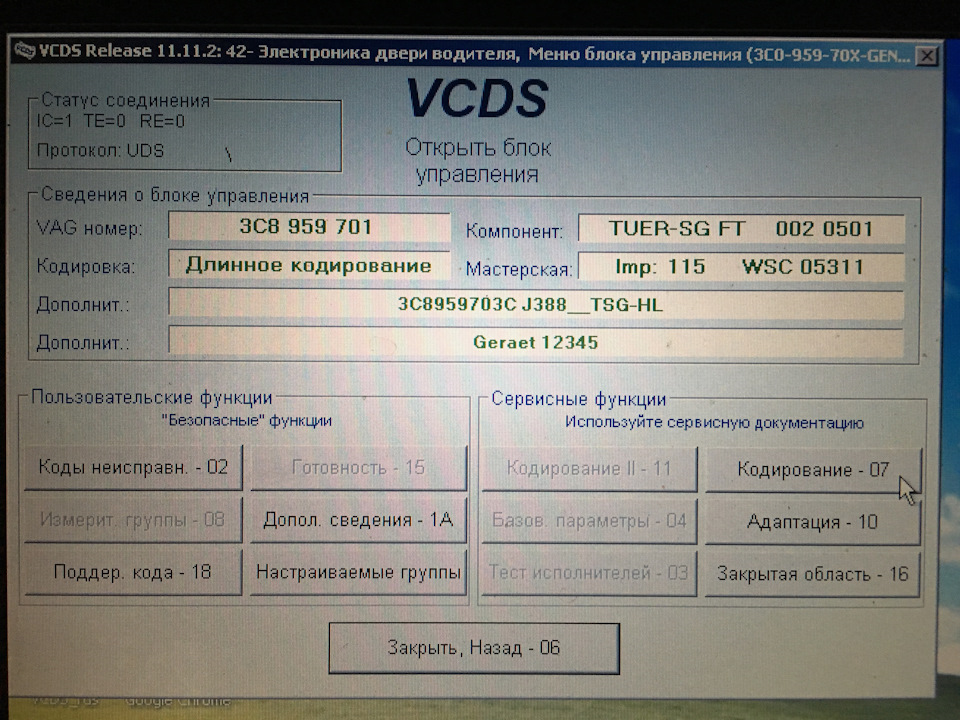The image size is (960, 720).
Task: Click the status text IC=1 TE=0 RE=0
Action: tap(111, 121)
